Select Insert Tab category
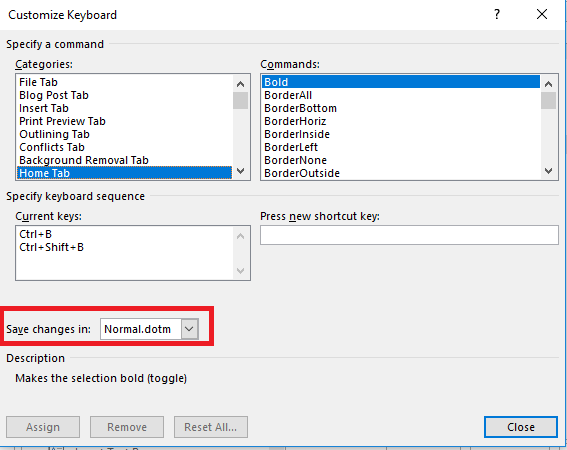 point(44,108)
